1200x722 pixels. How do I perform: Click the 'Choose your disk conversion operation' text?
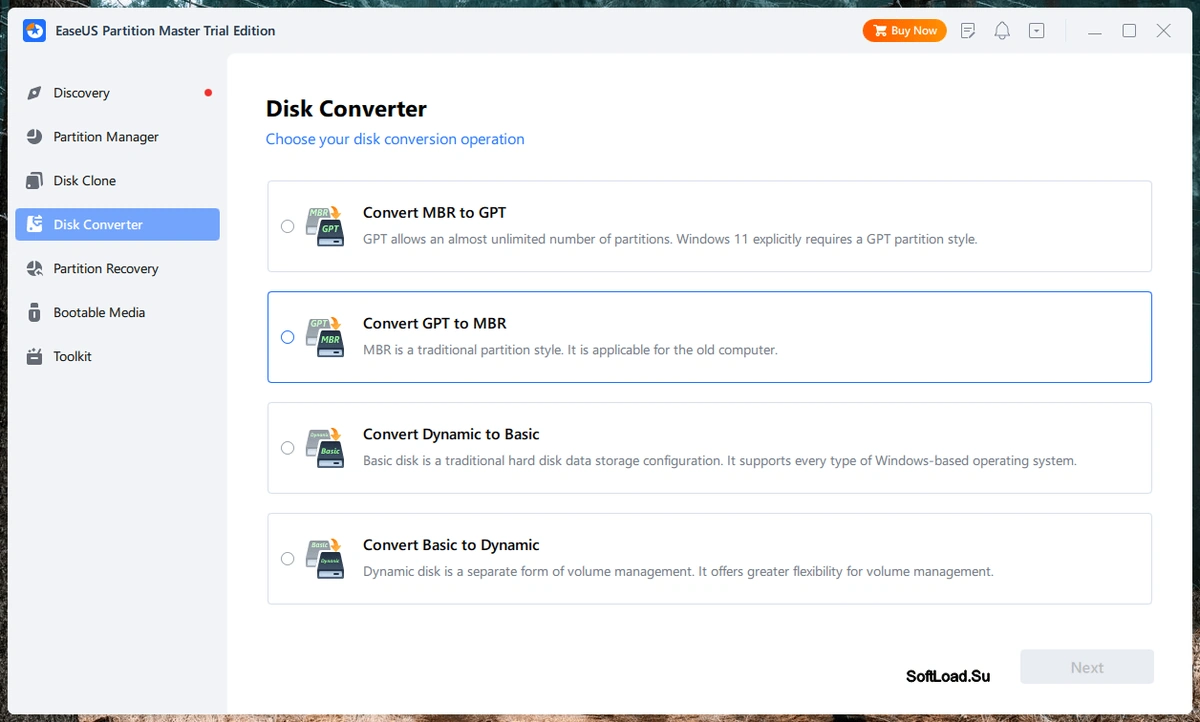pyautogui.click(x=395, y=139)
